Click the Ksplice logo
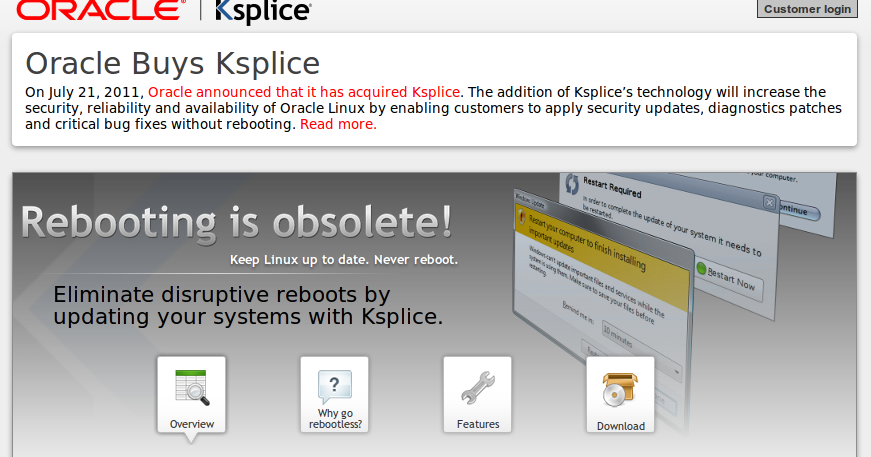 click(263, 12)
